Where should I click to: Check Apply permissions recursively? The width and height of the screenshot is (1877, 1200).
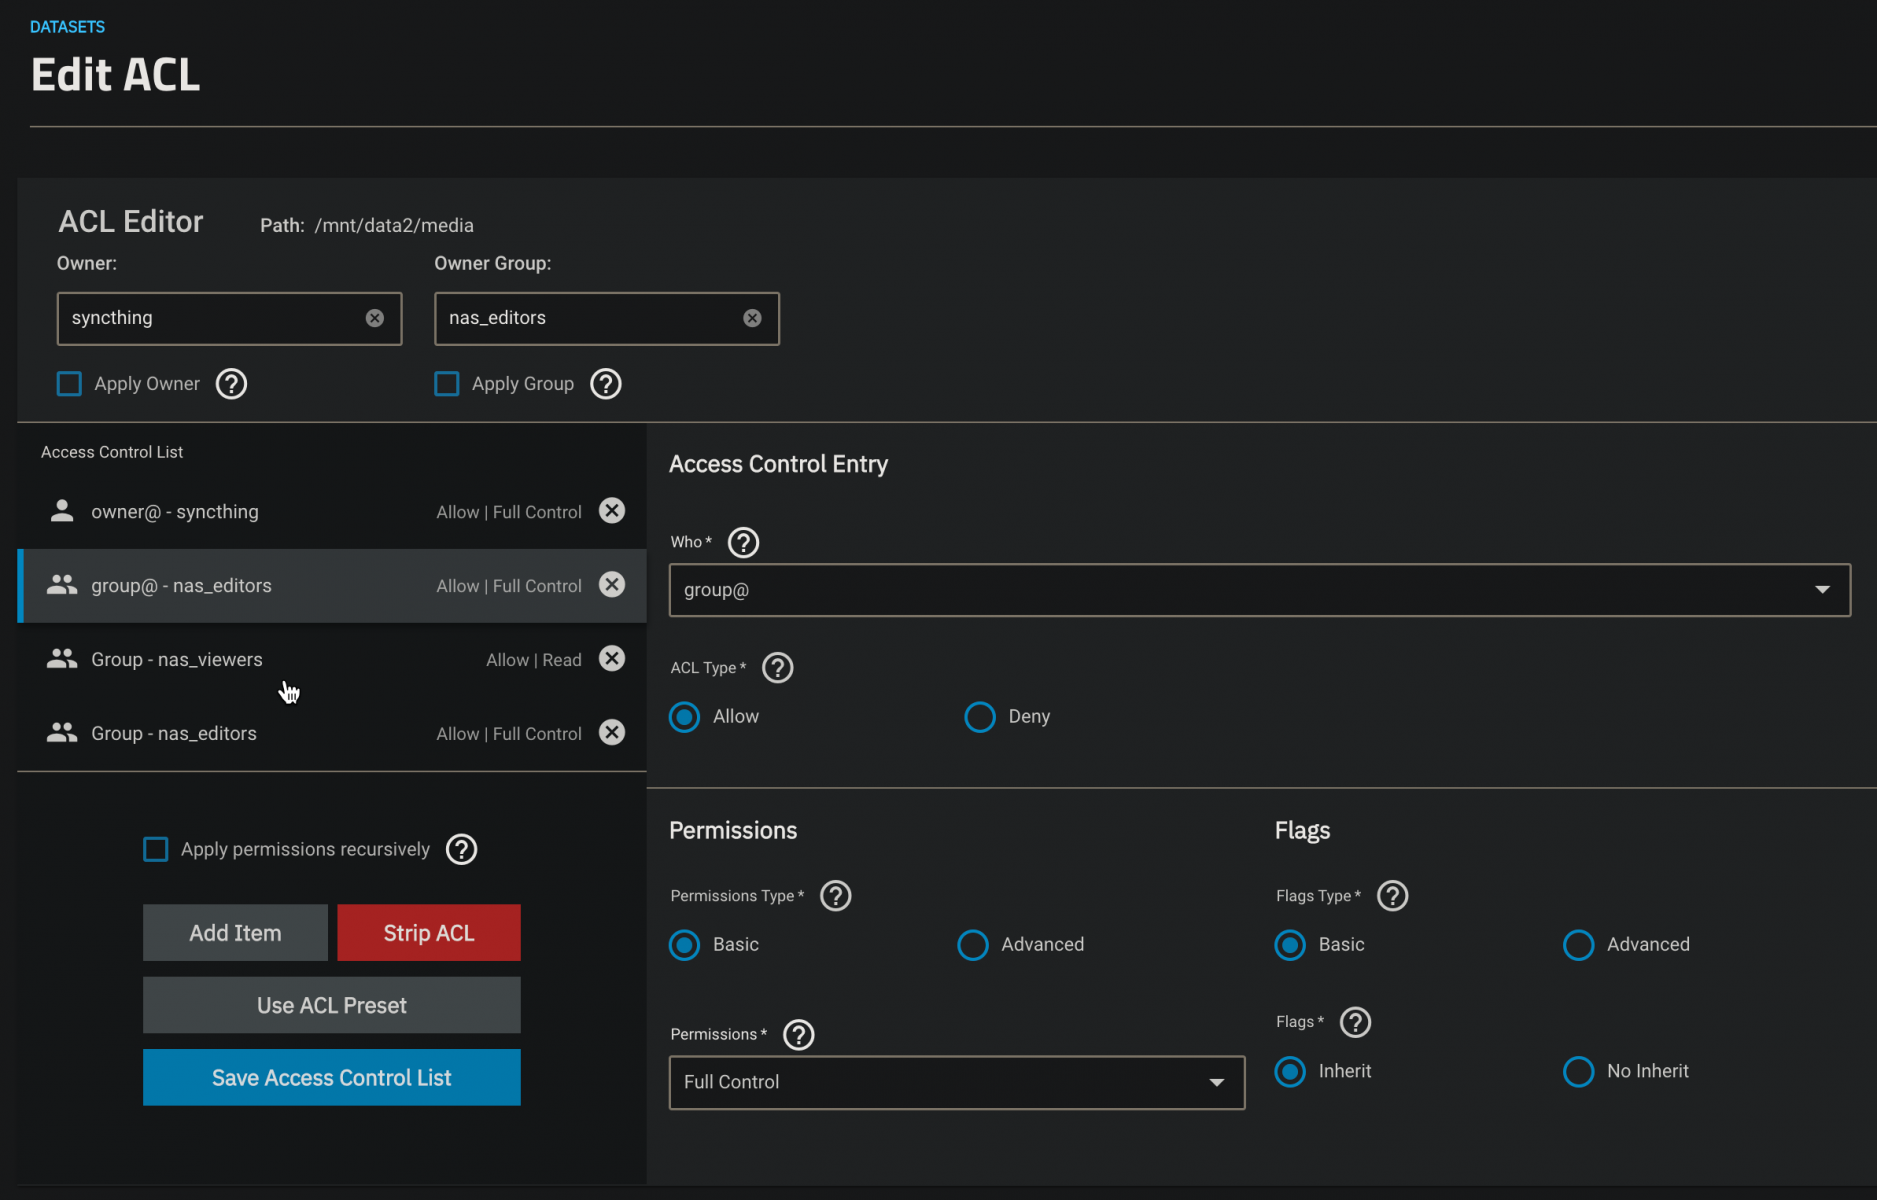click(x=156, y=850)
